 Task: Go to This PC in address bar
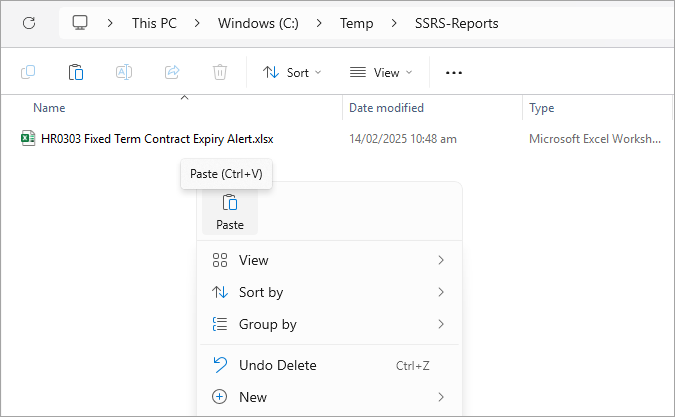154,23
